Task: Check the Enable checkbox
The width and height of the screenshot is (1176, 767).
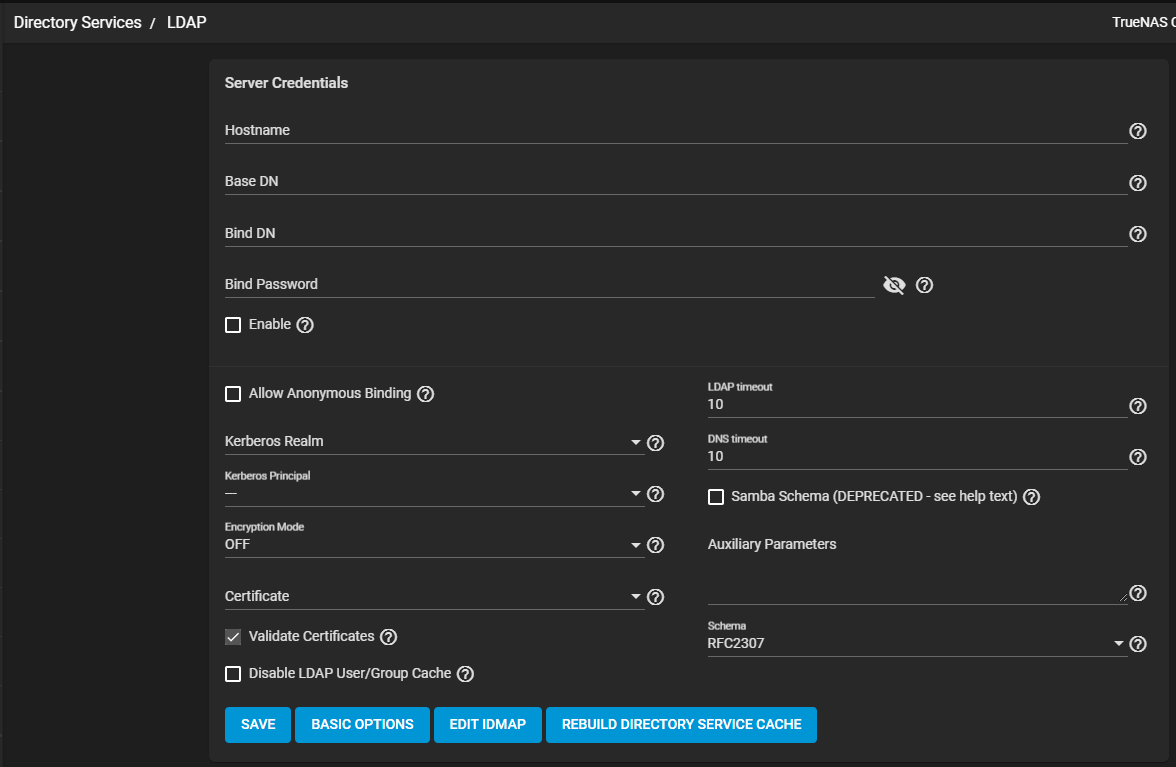Action: (233, 325)
